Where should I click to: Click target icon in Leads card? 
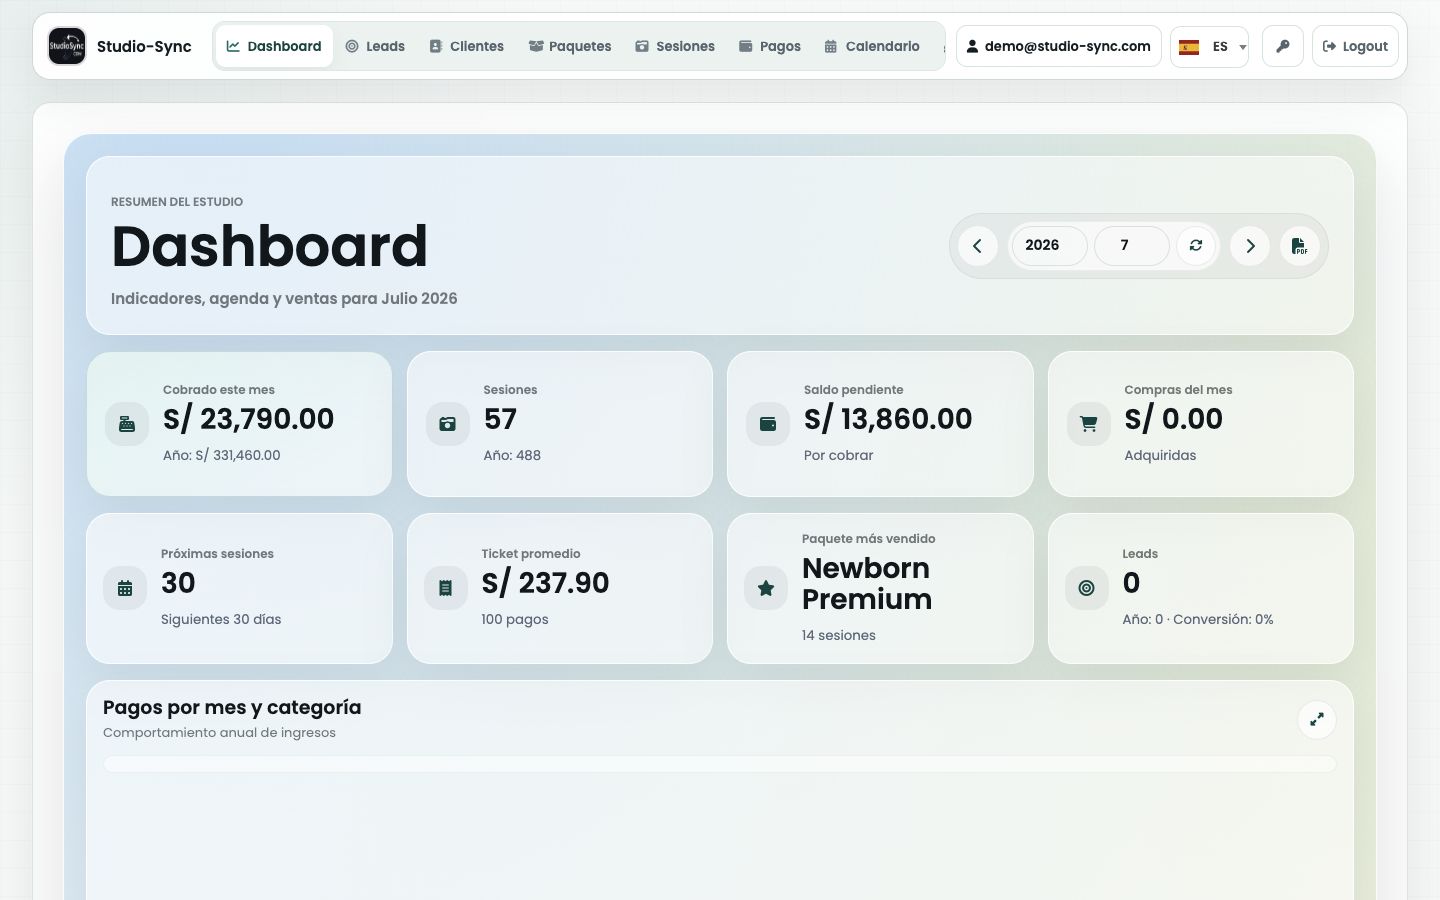(1086, 588)
